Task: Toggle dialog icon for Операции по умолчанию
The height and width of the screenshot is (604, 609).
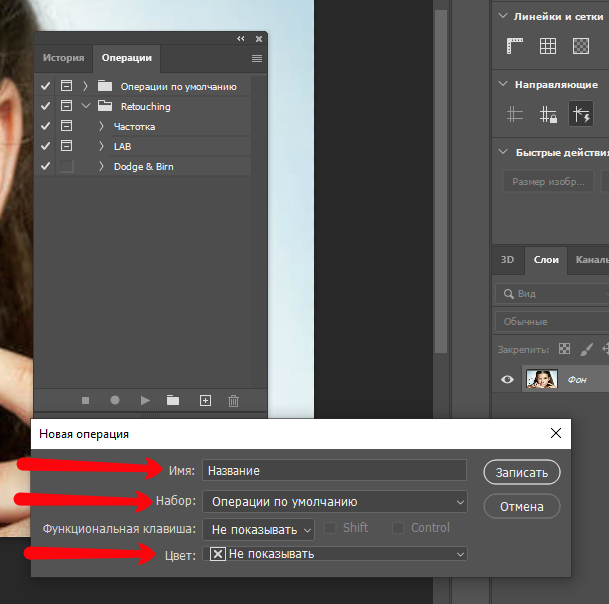Action: pyautogui.click(x=66, y=85)
